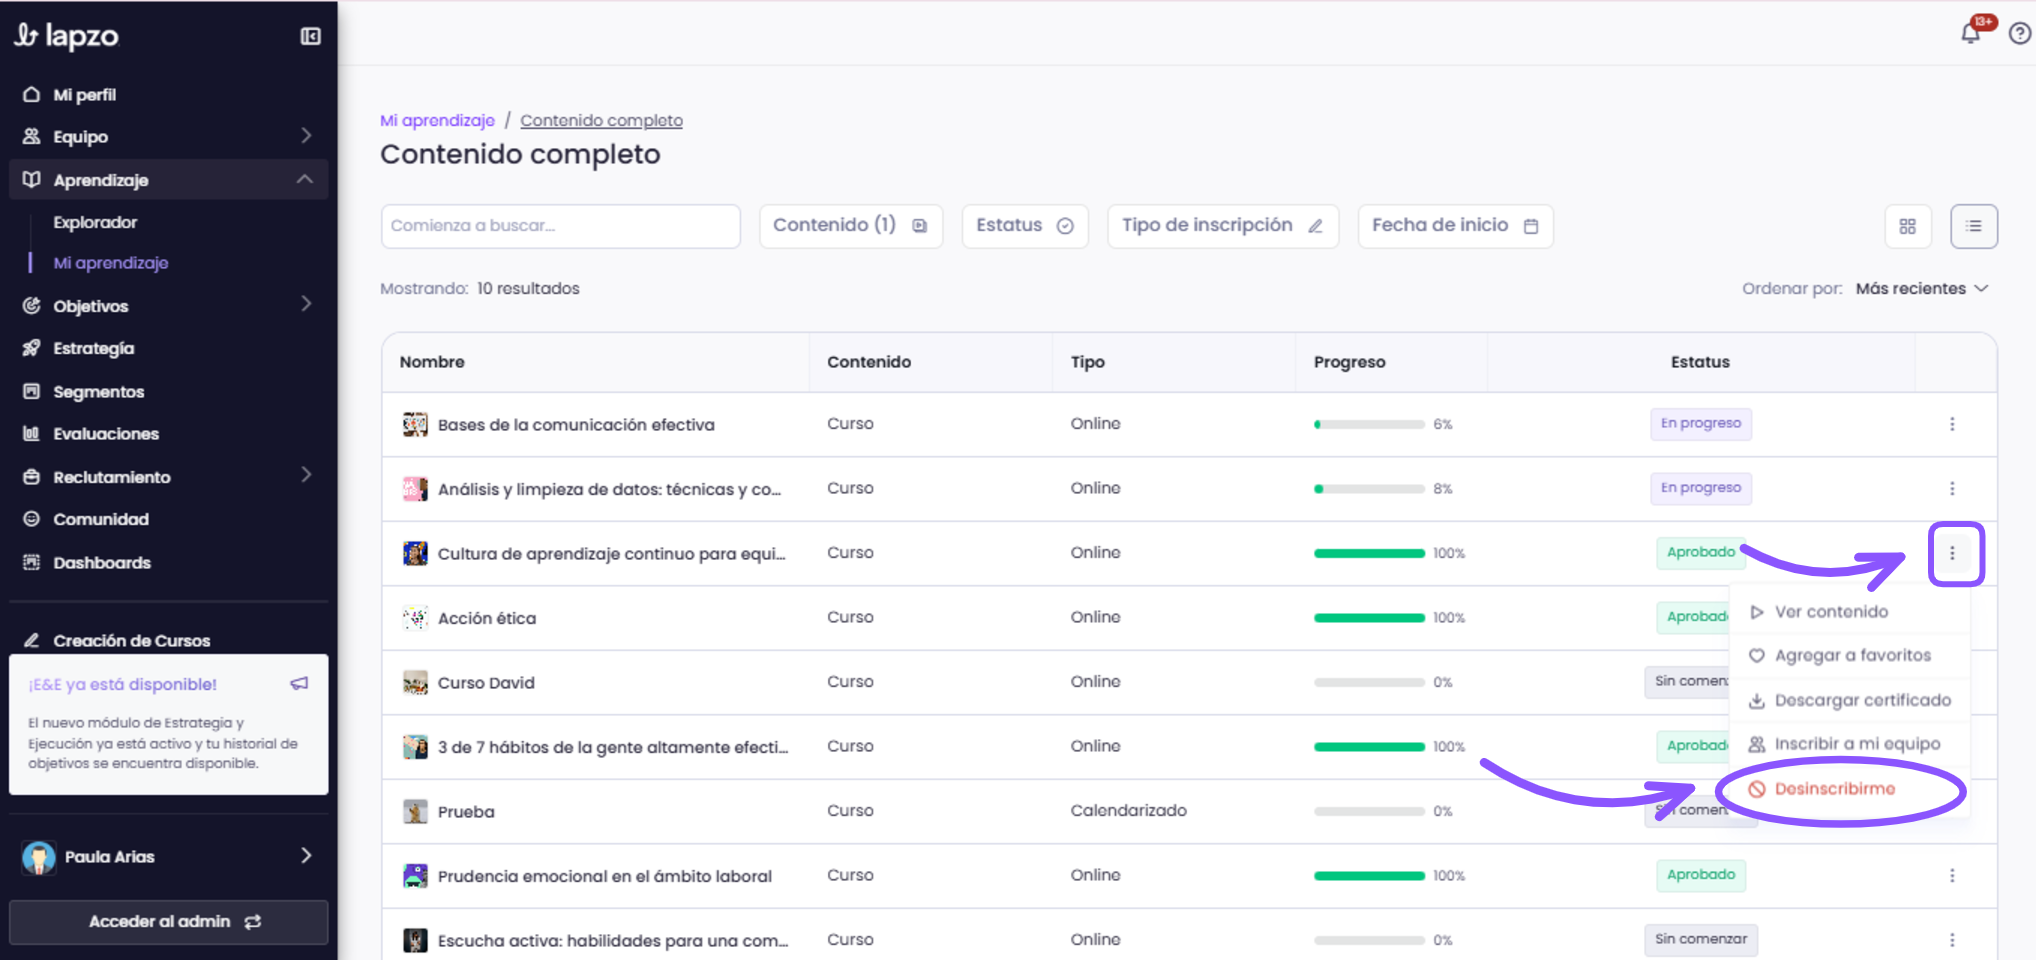Image resolution: width=2036 pixels, height=960 pixels.
Task: Open row menu for Escucha activa
Action: 1952,940
